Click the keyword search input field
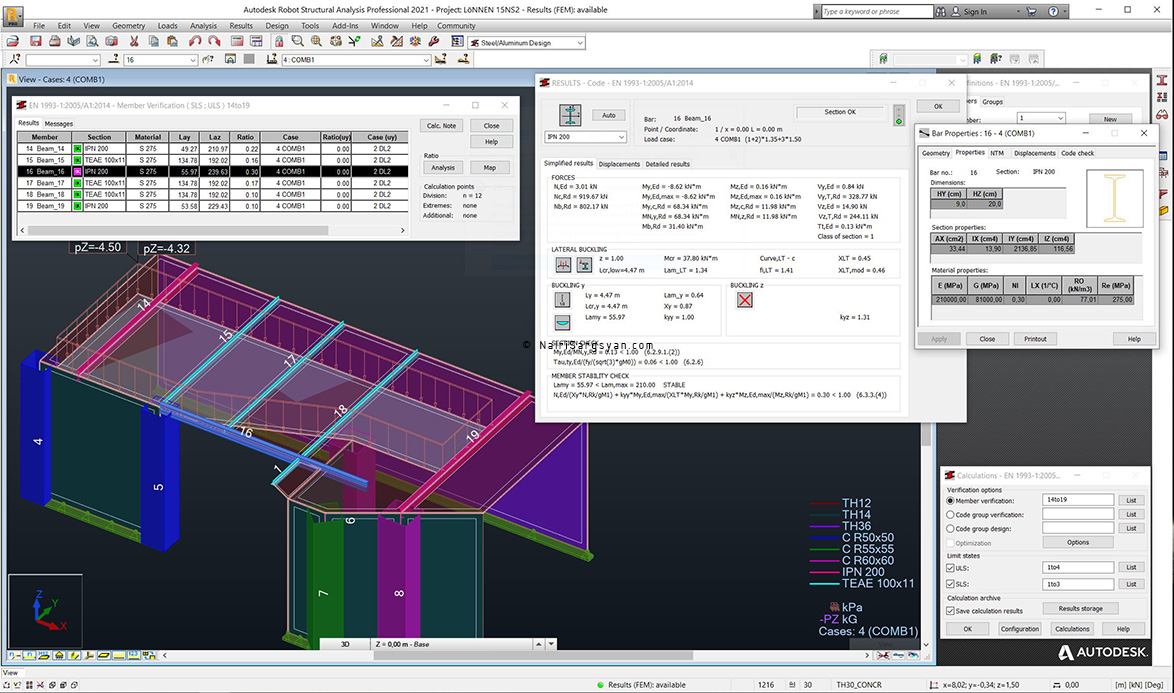This screenshot has height=693, width=1174. tap(877, 11)
